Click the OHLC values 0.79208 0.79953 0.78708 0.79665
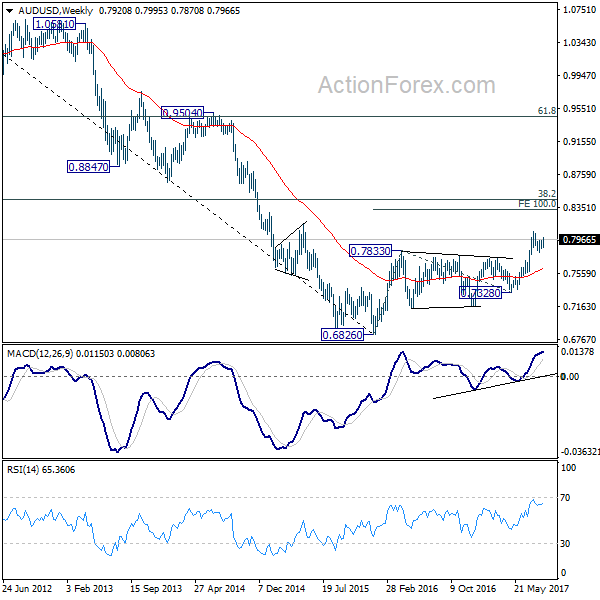Screen dimensions: 600x600 (x=170, y=11)
